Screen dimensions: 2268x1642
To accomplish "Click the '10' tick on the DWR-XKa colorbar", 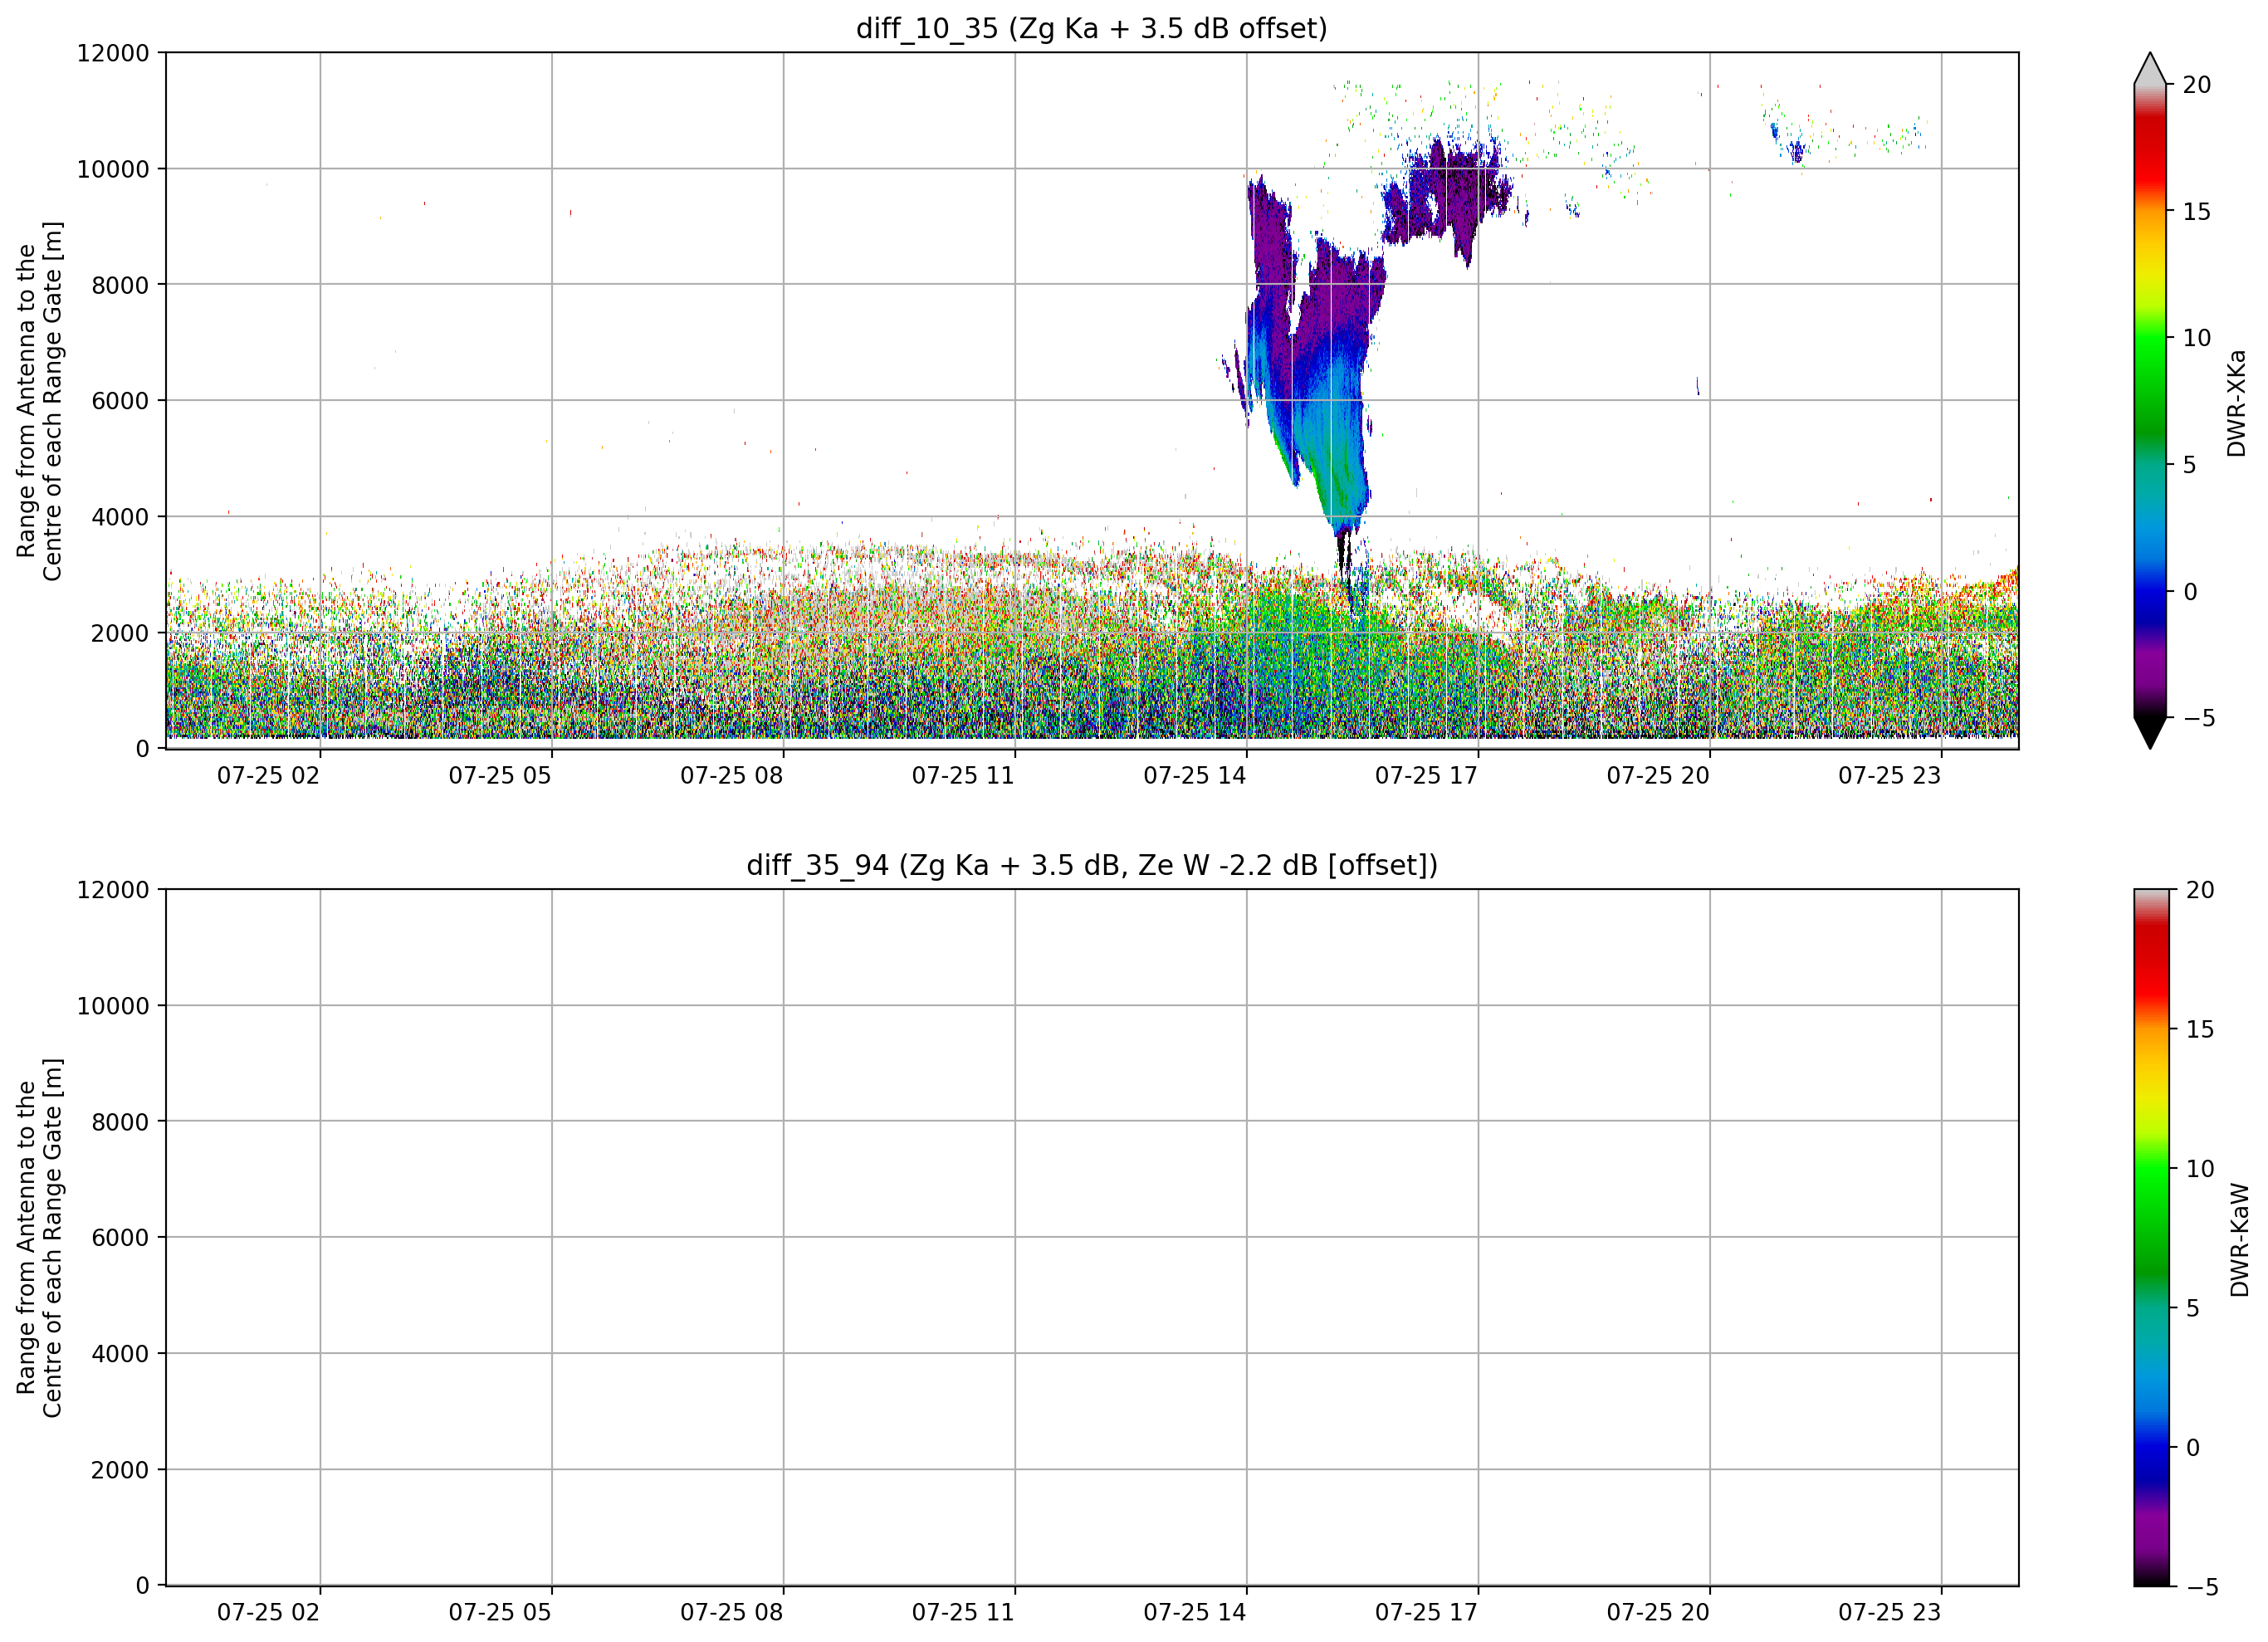I will 2196,338.
